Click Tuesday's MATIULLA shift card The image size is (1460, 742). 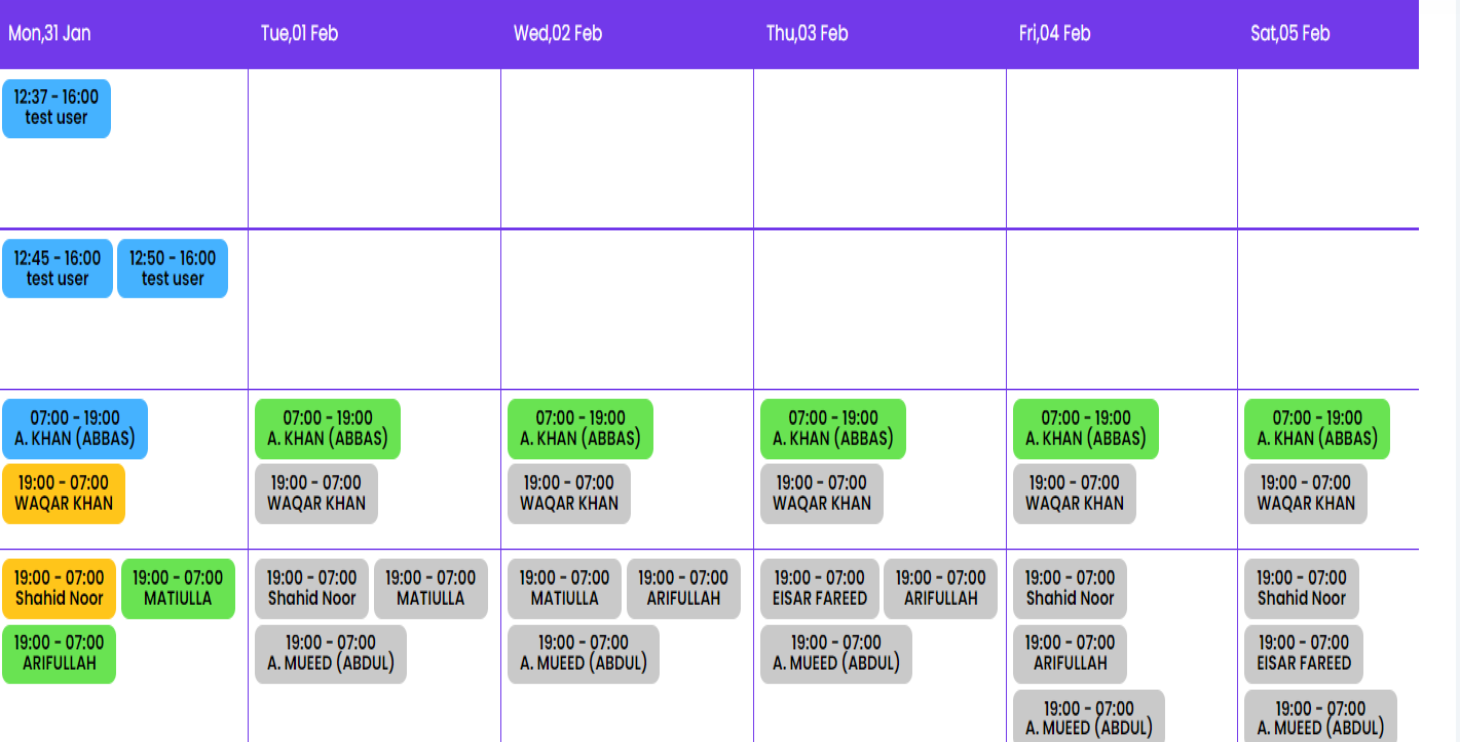[431, 588]
